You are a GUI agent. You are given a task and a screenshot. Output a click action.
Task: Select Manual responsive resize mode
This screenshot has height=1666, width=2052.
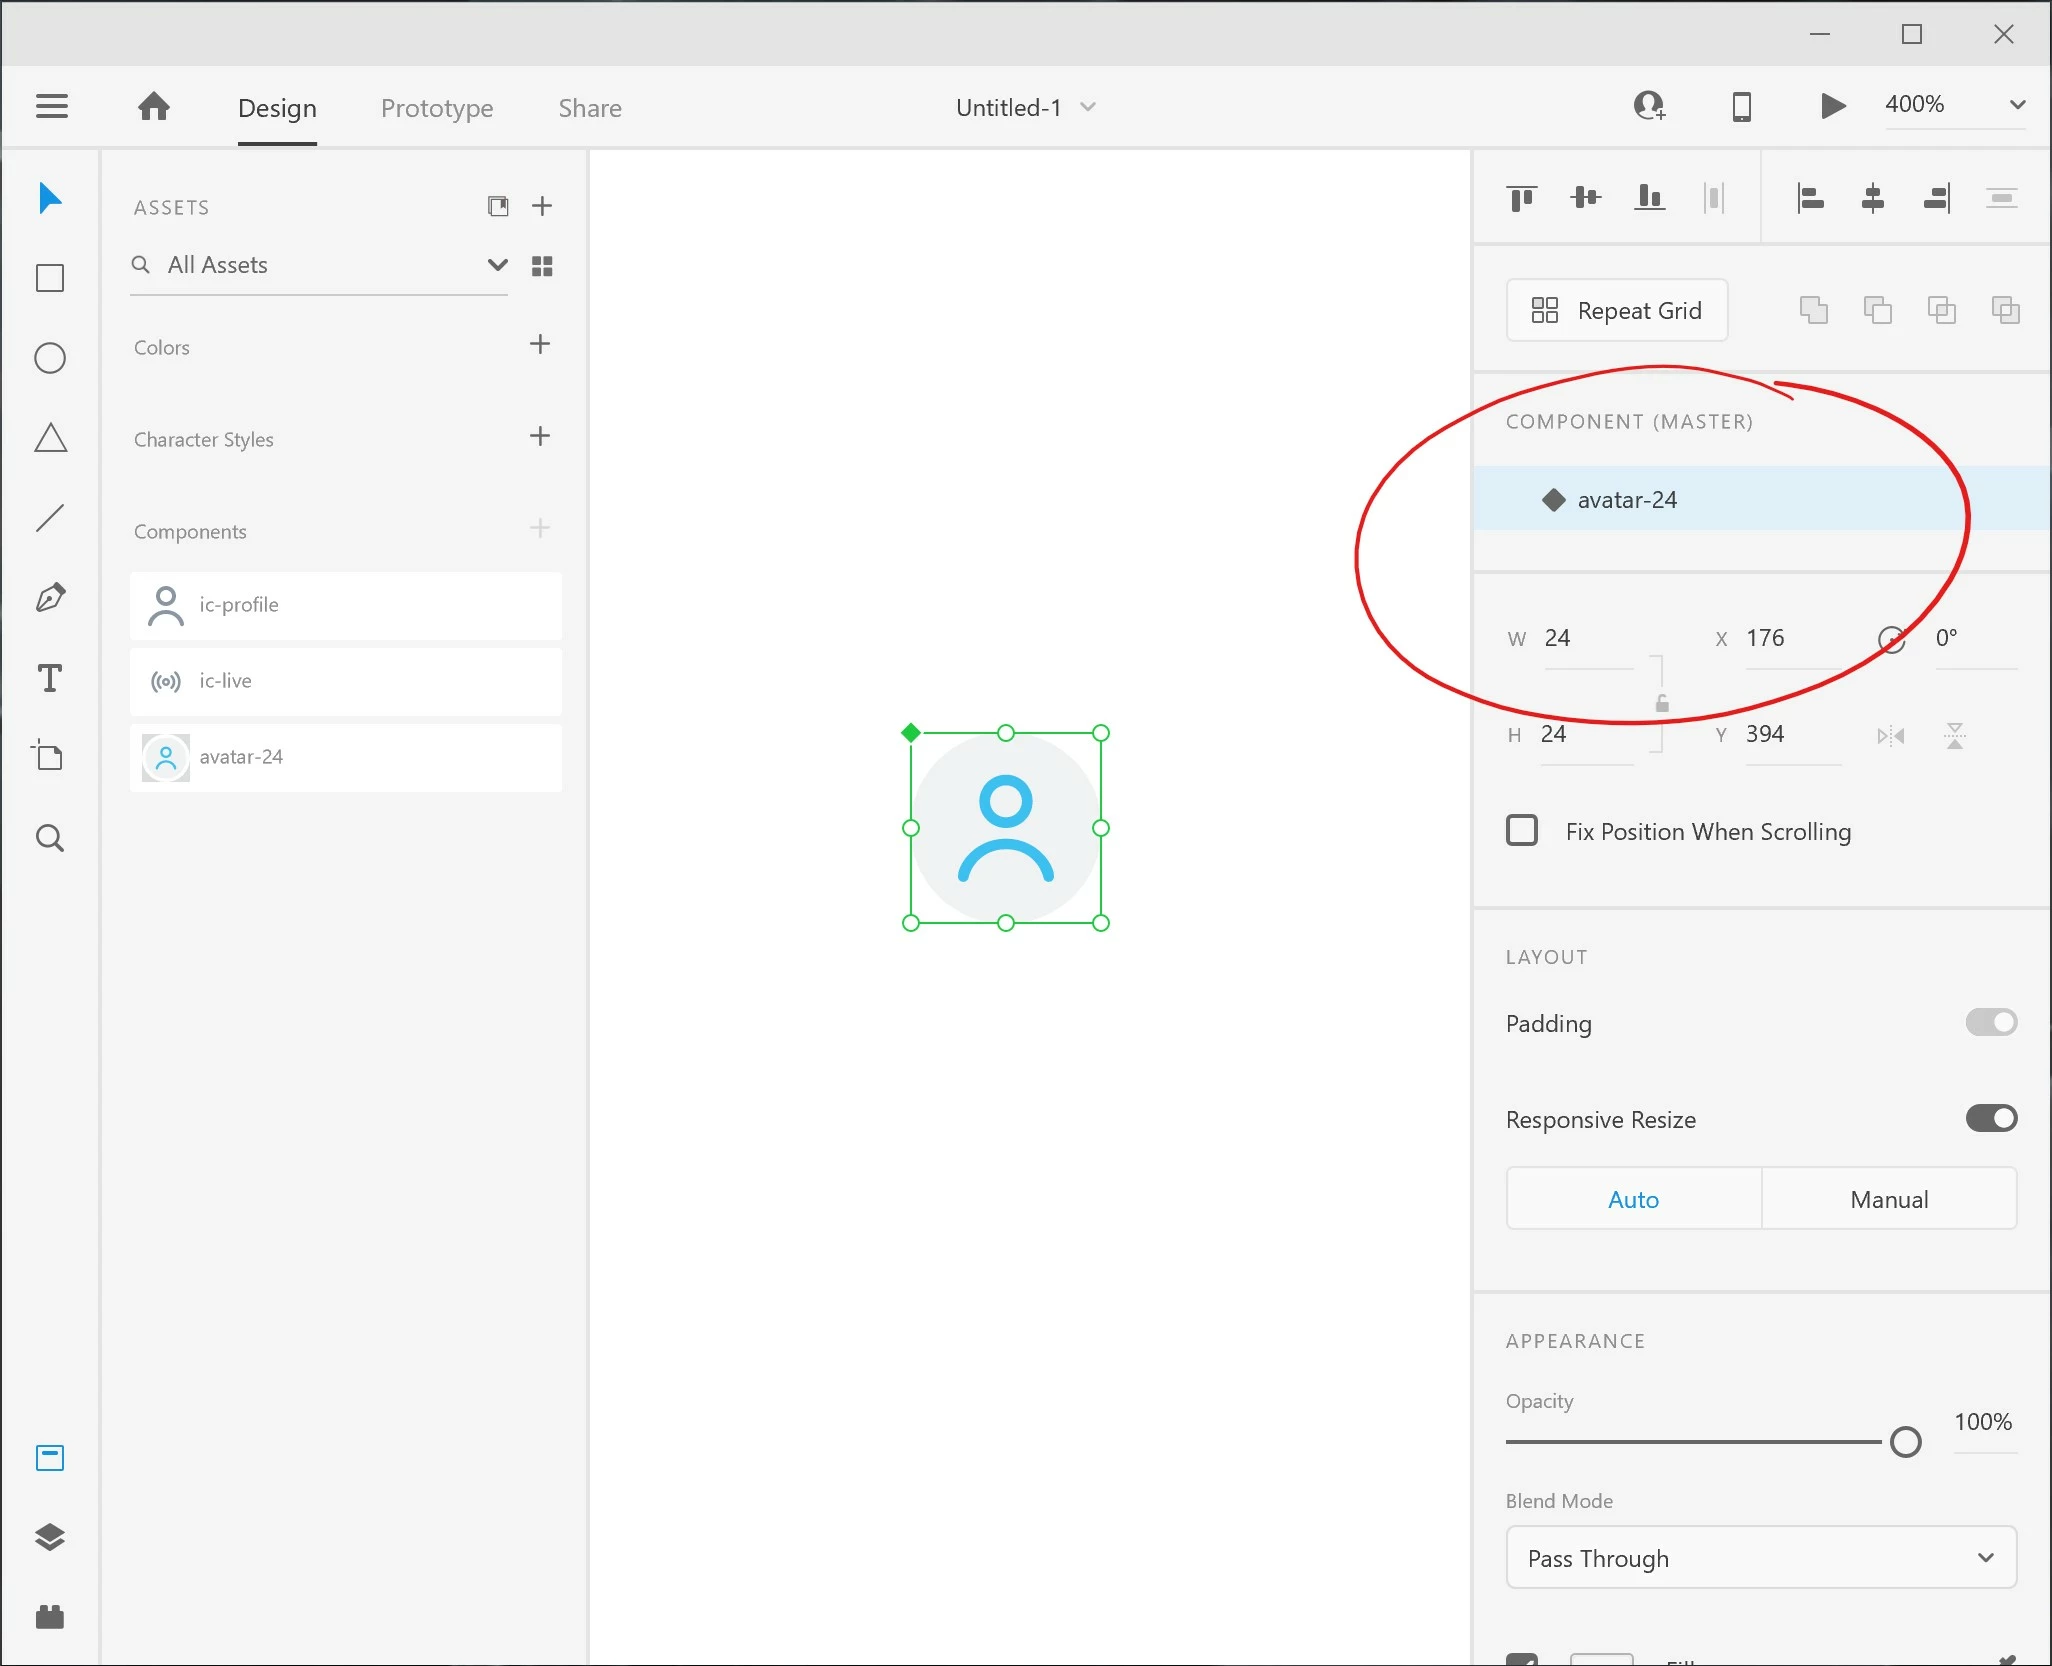(1888, 1199)
